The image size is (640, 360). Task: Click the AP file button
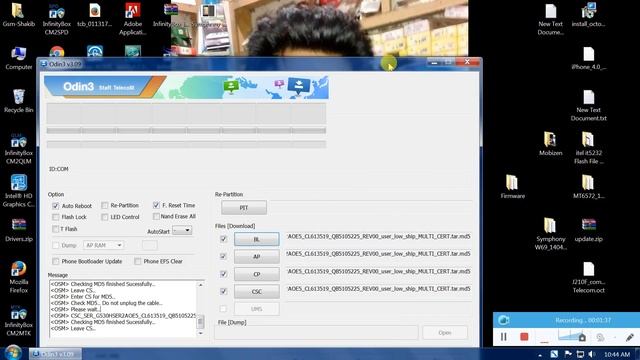coord(256,257)
